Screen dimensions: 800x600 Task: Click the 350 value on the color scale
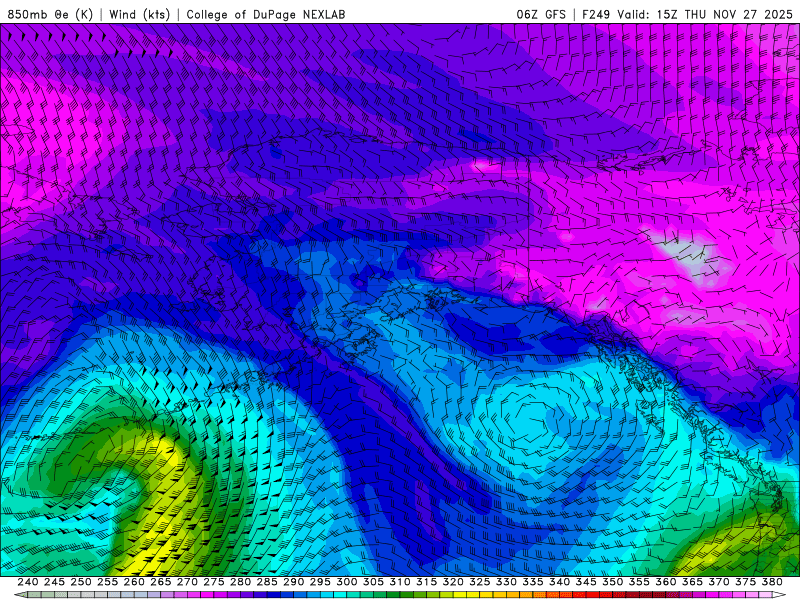click(x=612, y=582)
